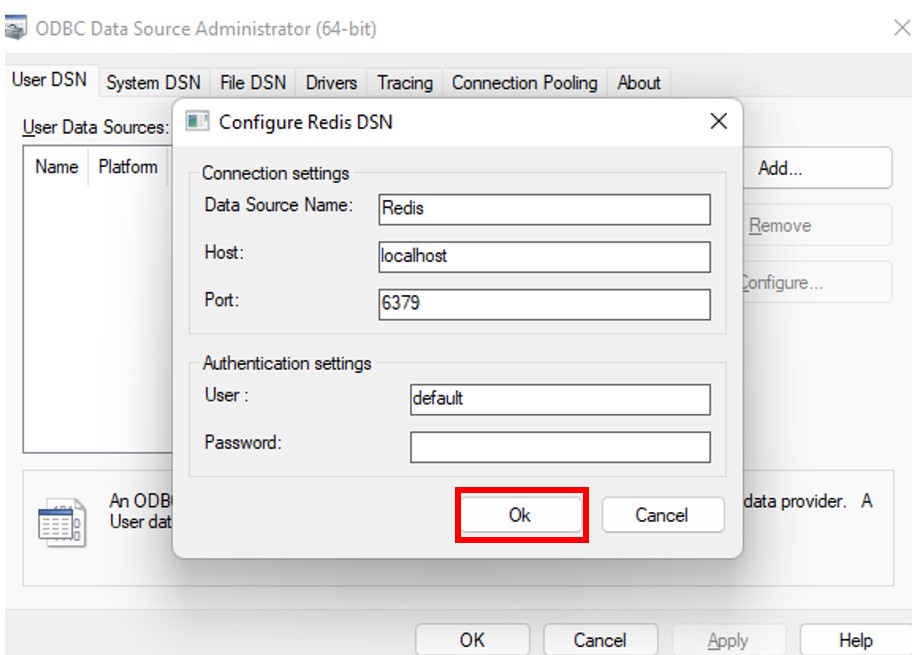Click the "Authentication settings" group label
The width and height of the screenshot is (918, 655).
(287, 363)
